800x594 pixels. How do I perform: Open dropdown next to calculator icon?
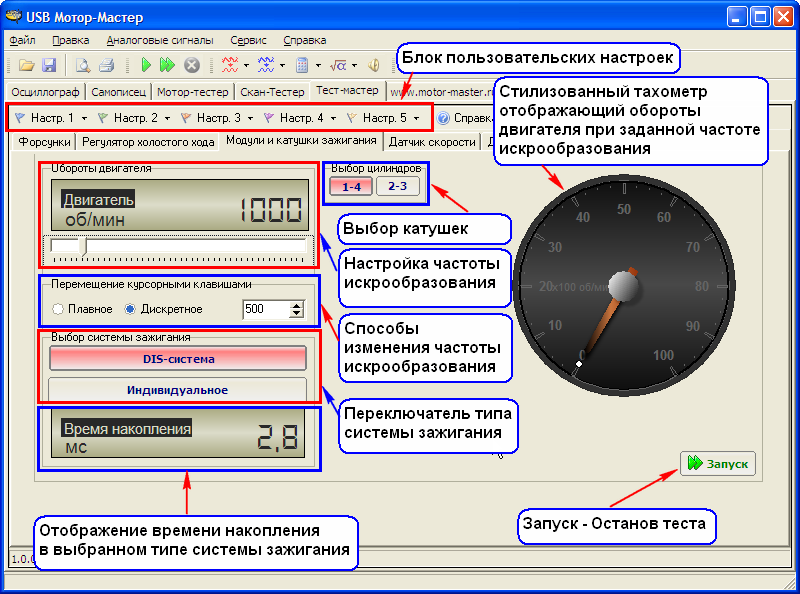pyautogui.click(x=316, y=65)
